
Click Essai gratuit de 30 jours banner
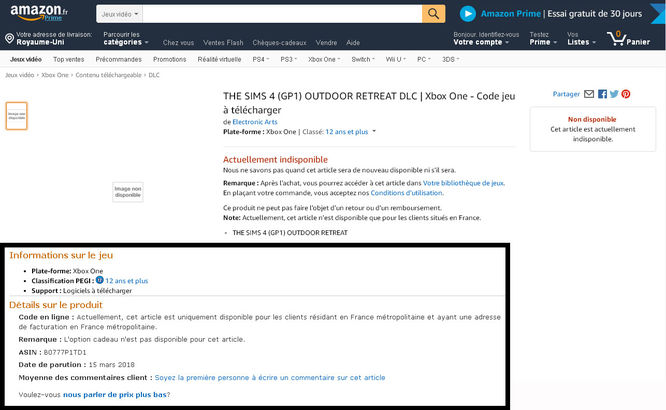click(x=594, y=14)
